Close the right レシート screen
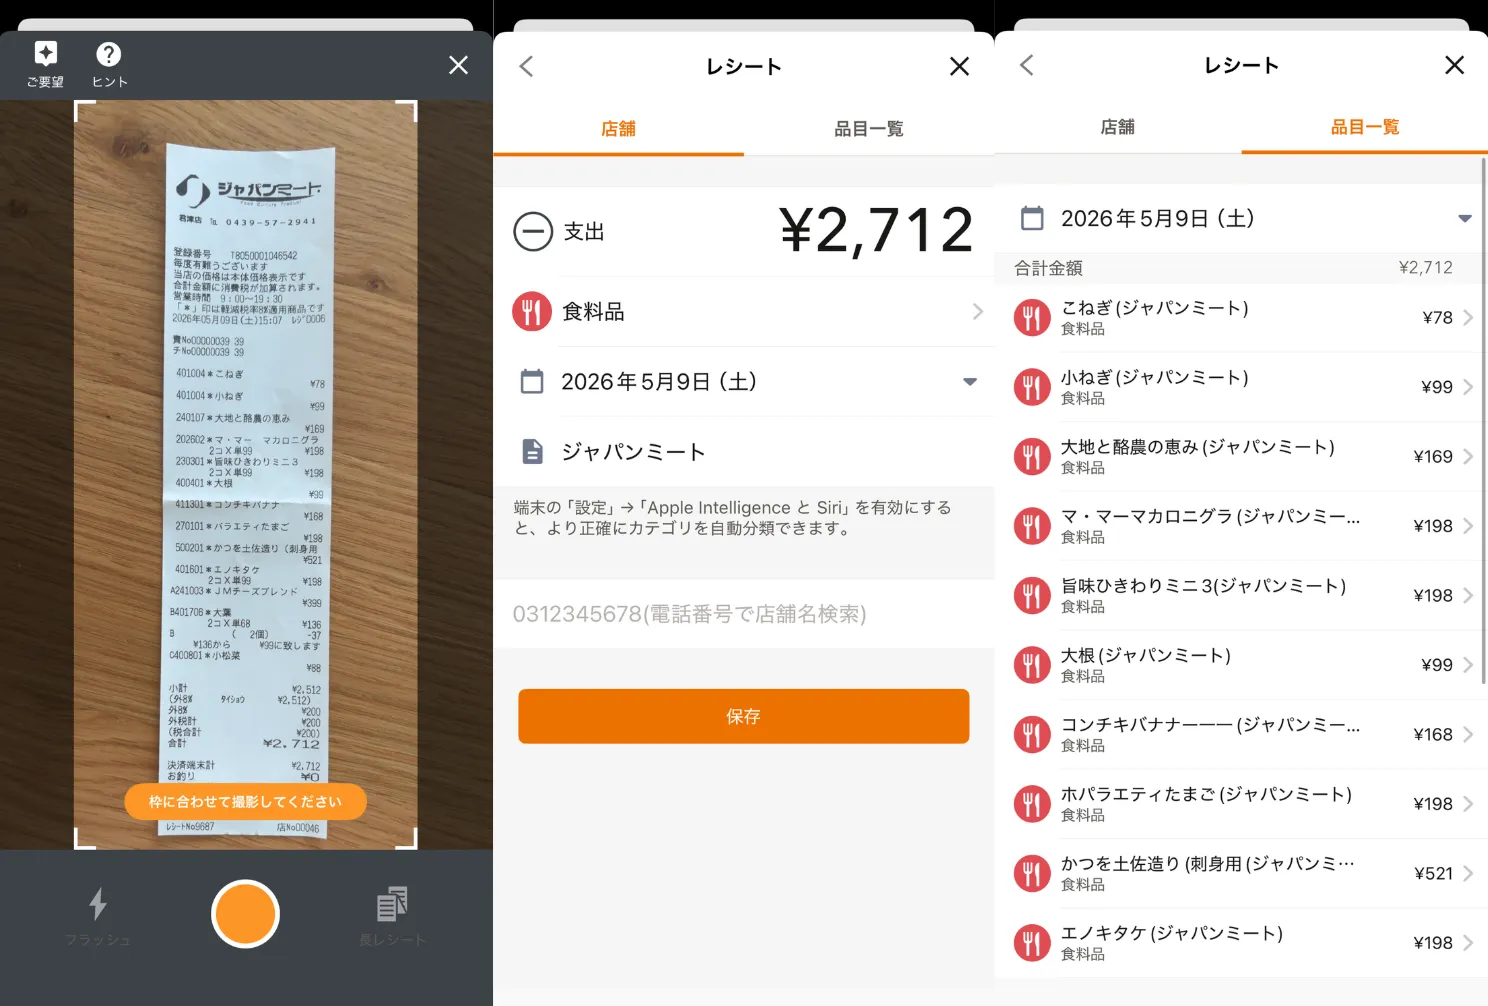 coord(1454,65)
